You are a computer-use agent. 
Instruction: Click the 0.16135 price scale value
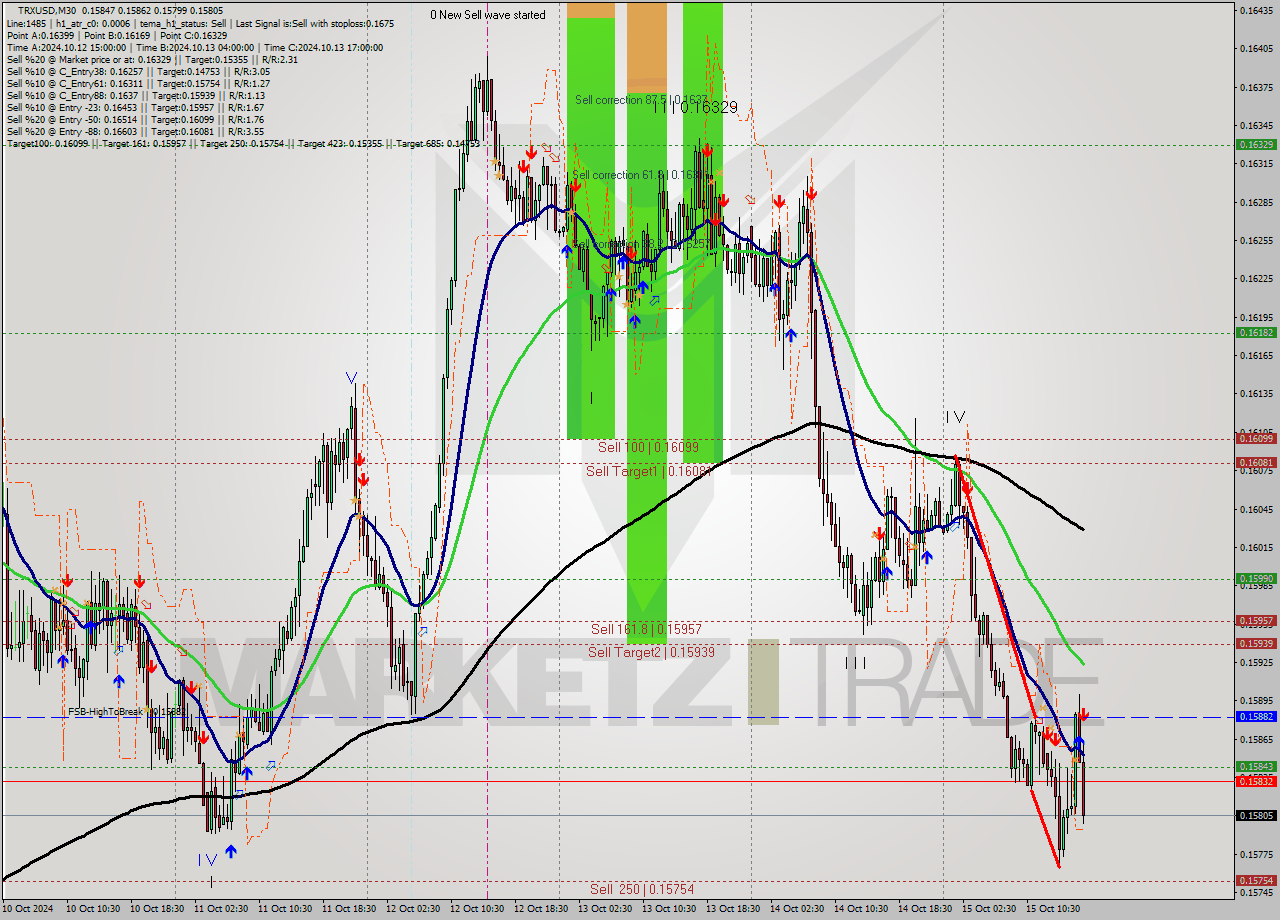[1256, 394]
